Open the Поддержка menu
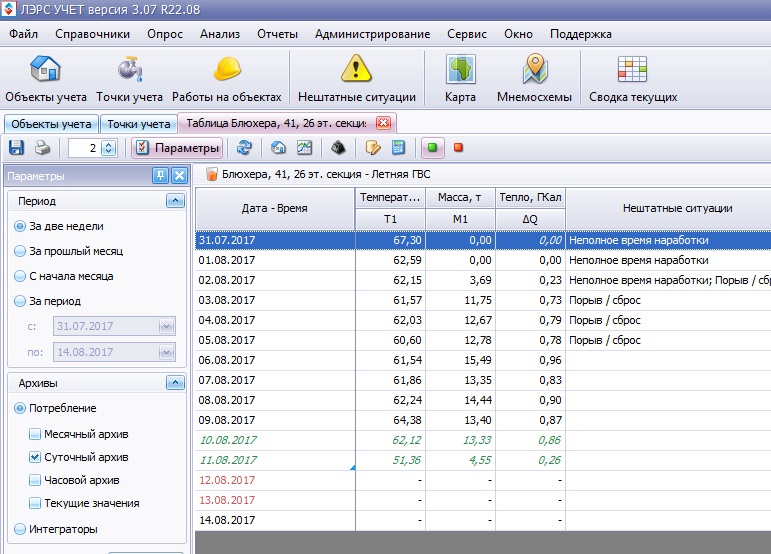Screen dimensions: 771x554 [581, 34]
